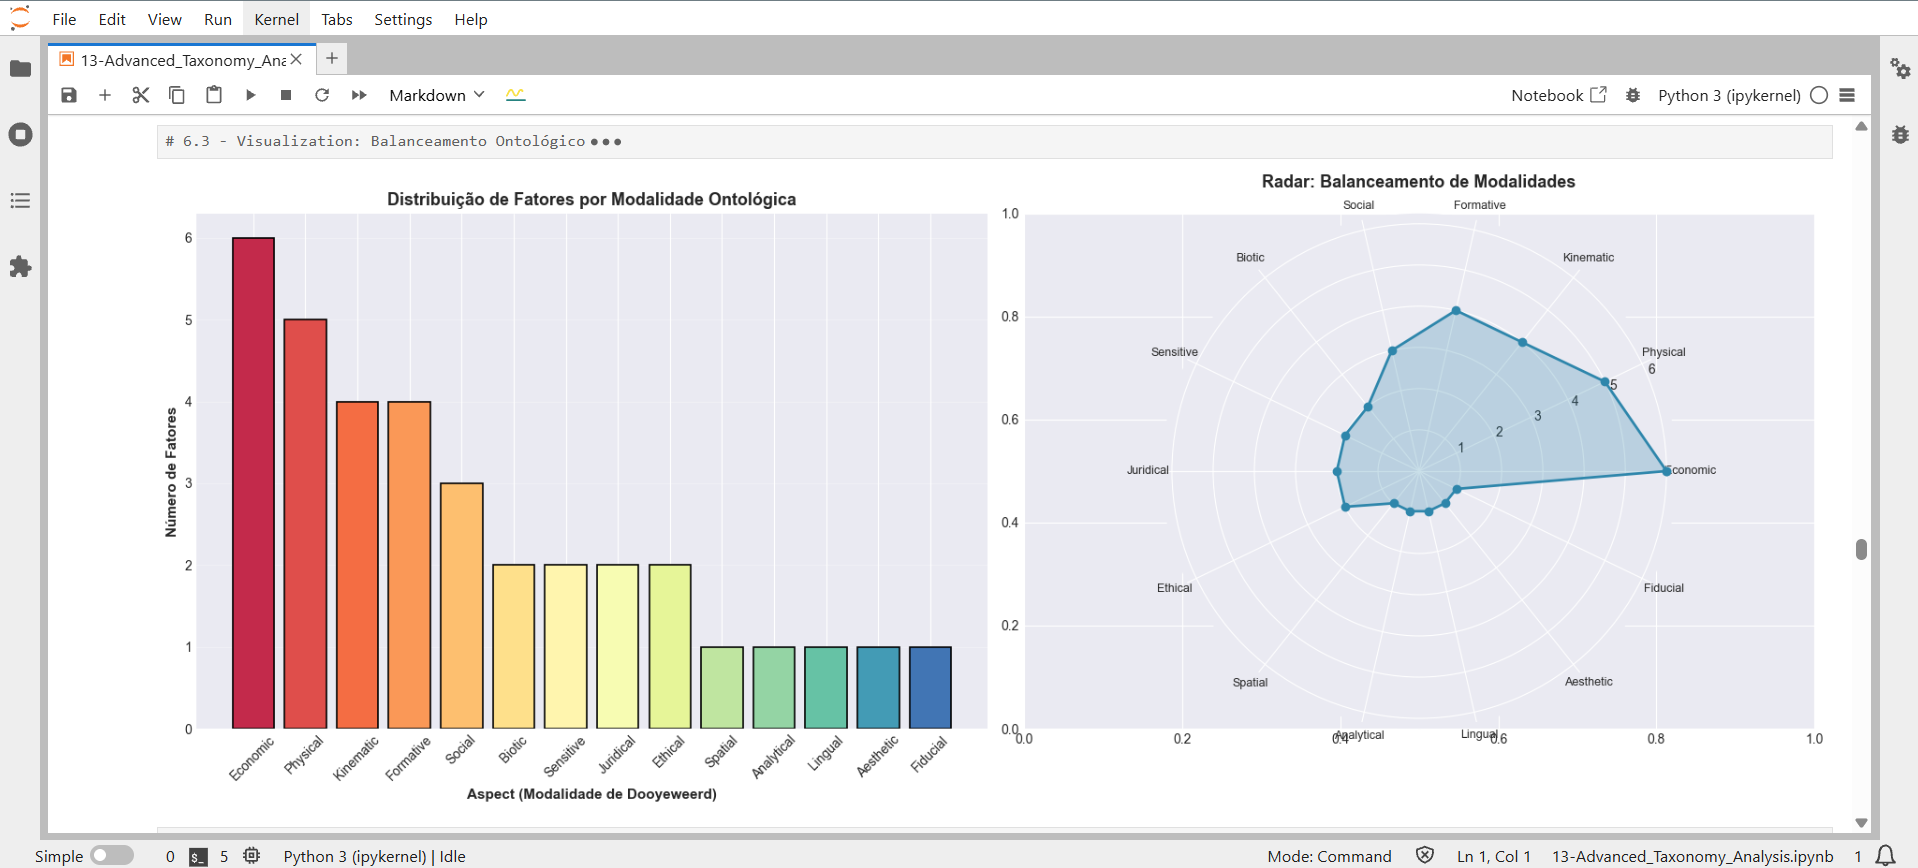The height and width of the screenshot is (868, 1918).
Task: Run the selected cell with the play icon
Action: coord(250,95)
